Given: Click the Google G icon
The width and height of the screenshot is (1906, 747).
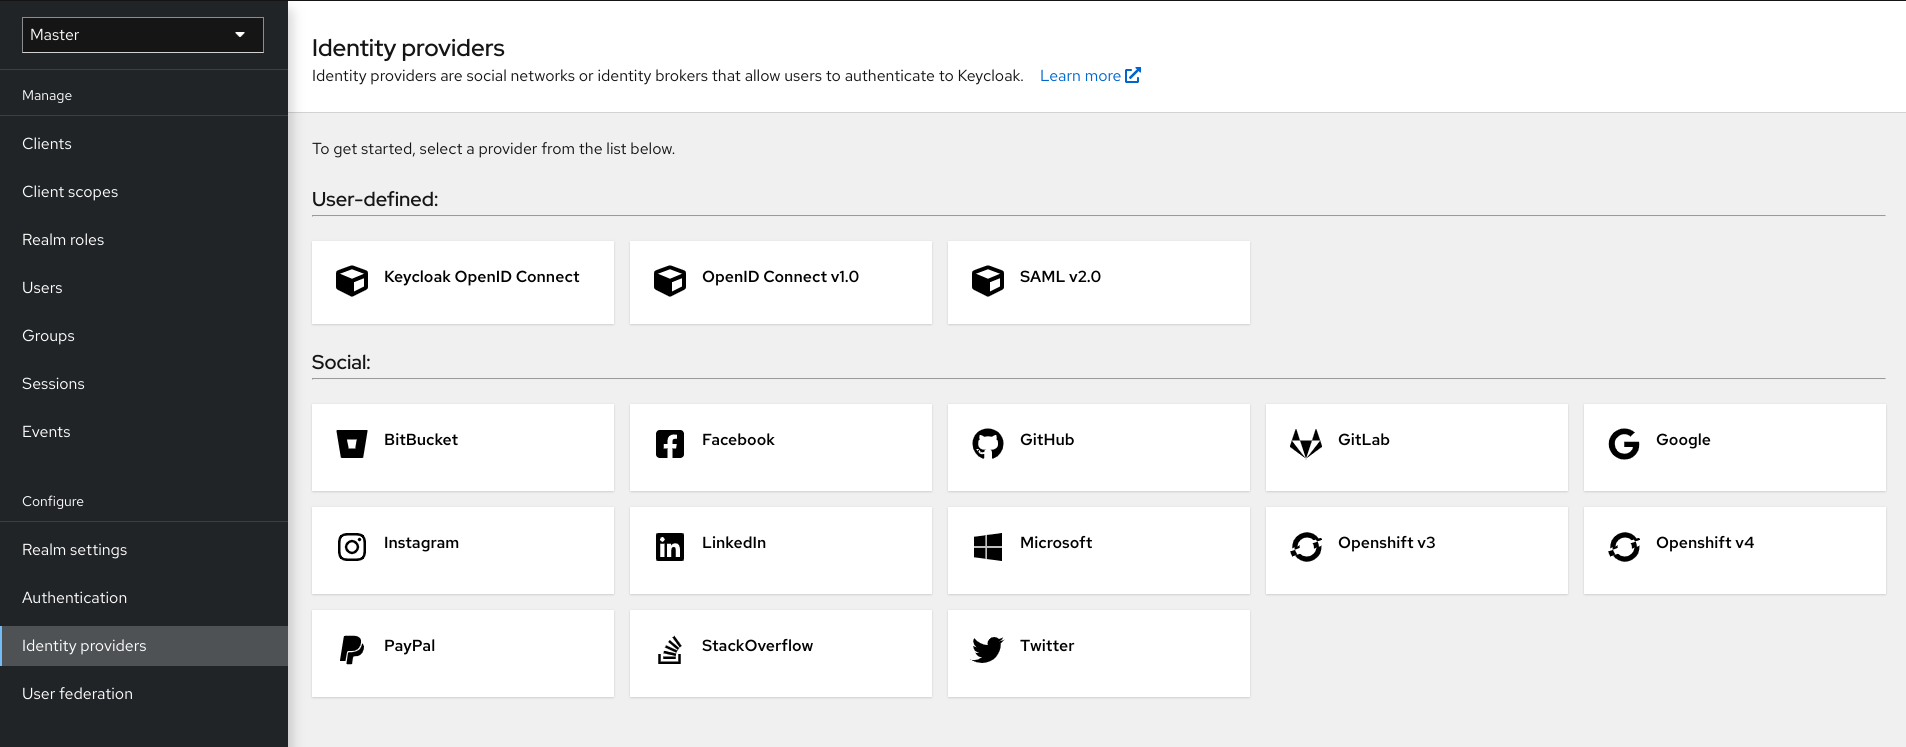Looking at the screenshot, I should click(x=1623, y=443).
